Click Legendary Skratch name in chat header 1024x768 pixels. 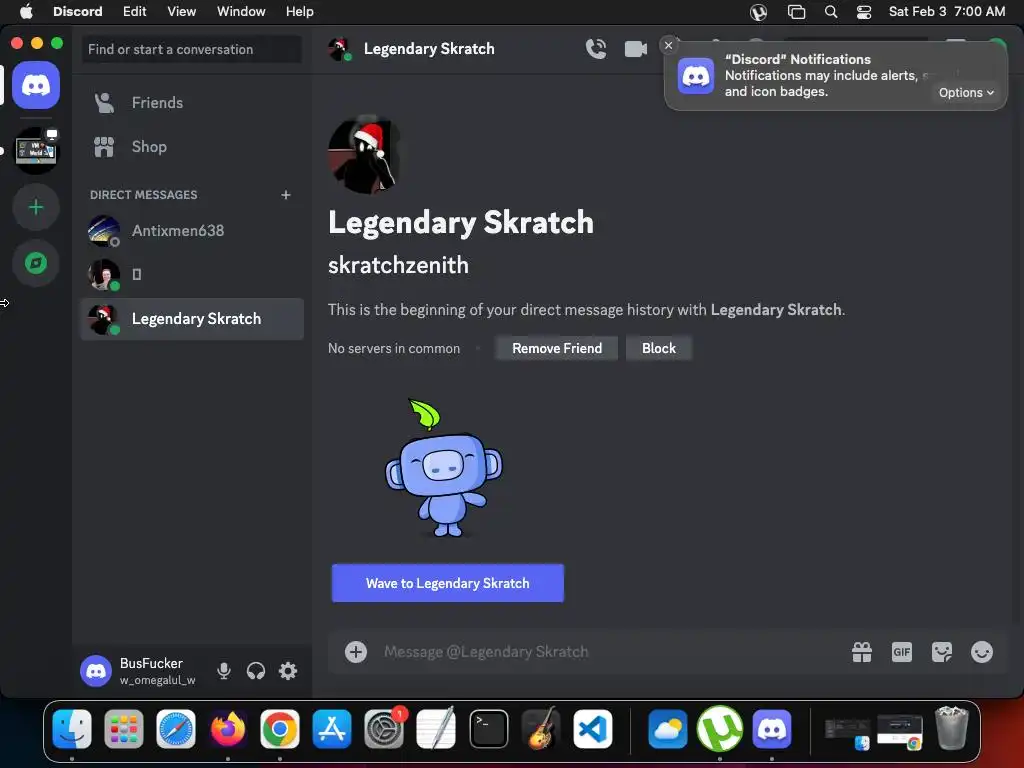(x=429, y=49)
